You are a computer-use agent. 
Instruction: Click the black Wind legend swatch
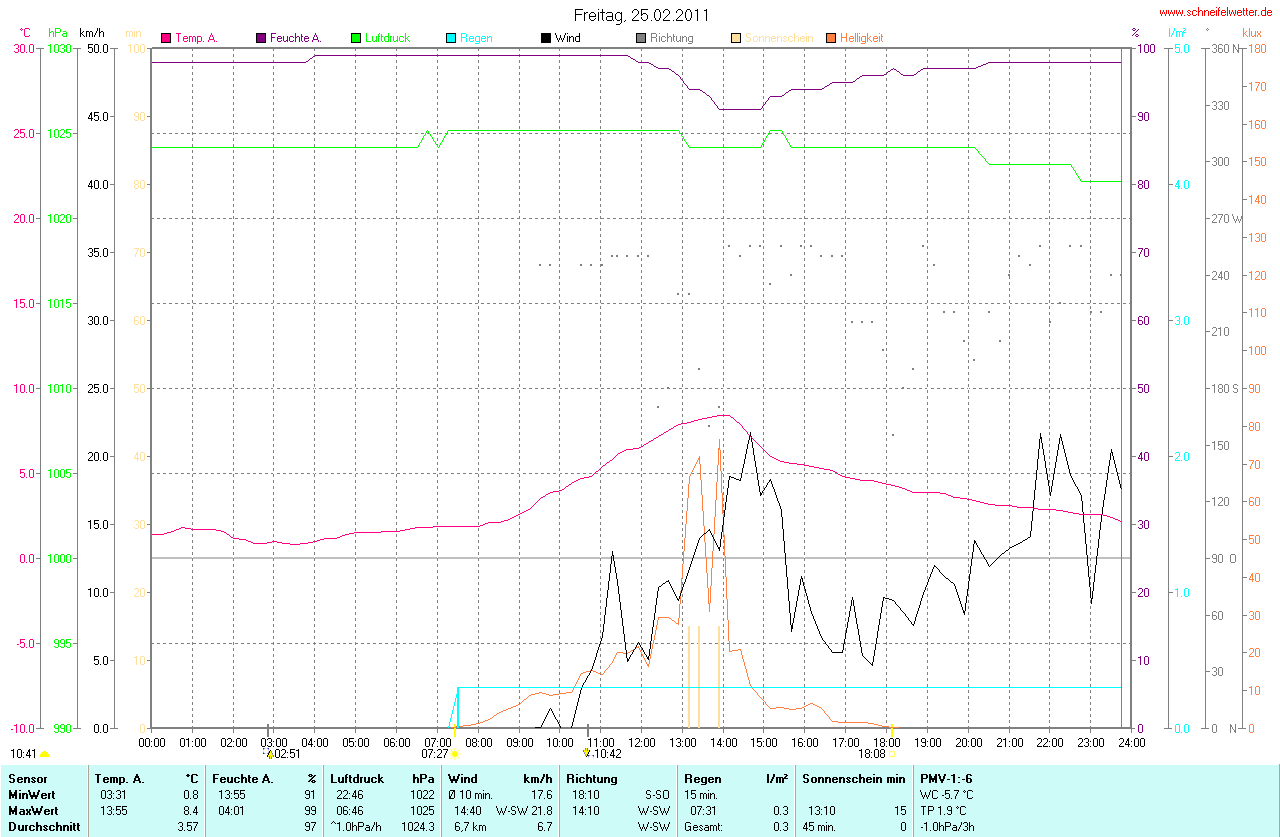coord(546,38)
